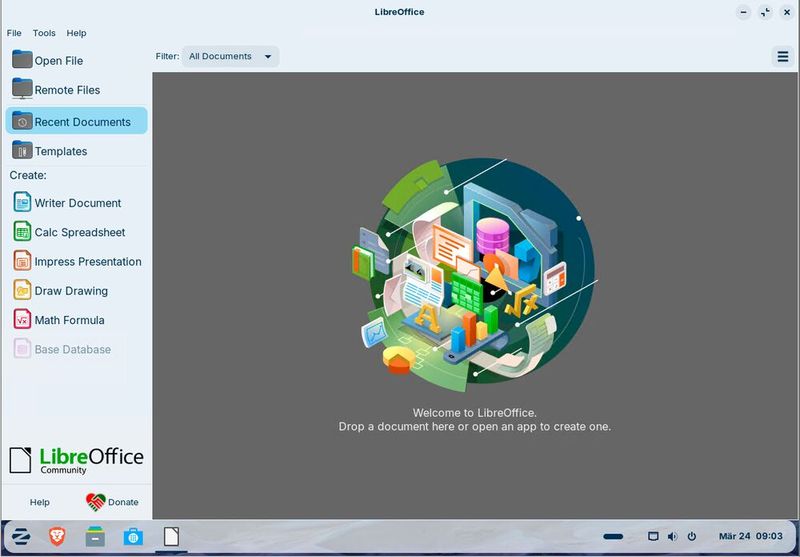Image resolution: width=800 pixels, height=557 pixels.
Task: Open the file manager in taskbar
Action: point(95,537)
